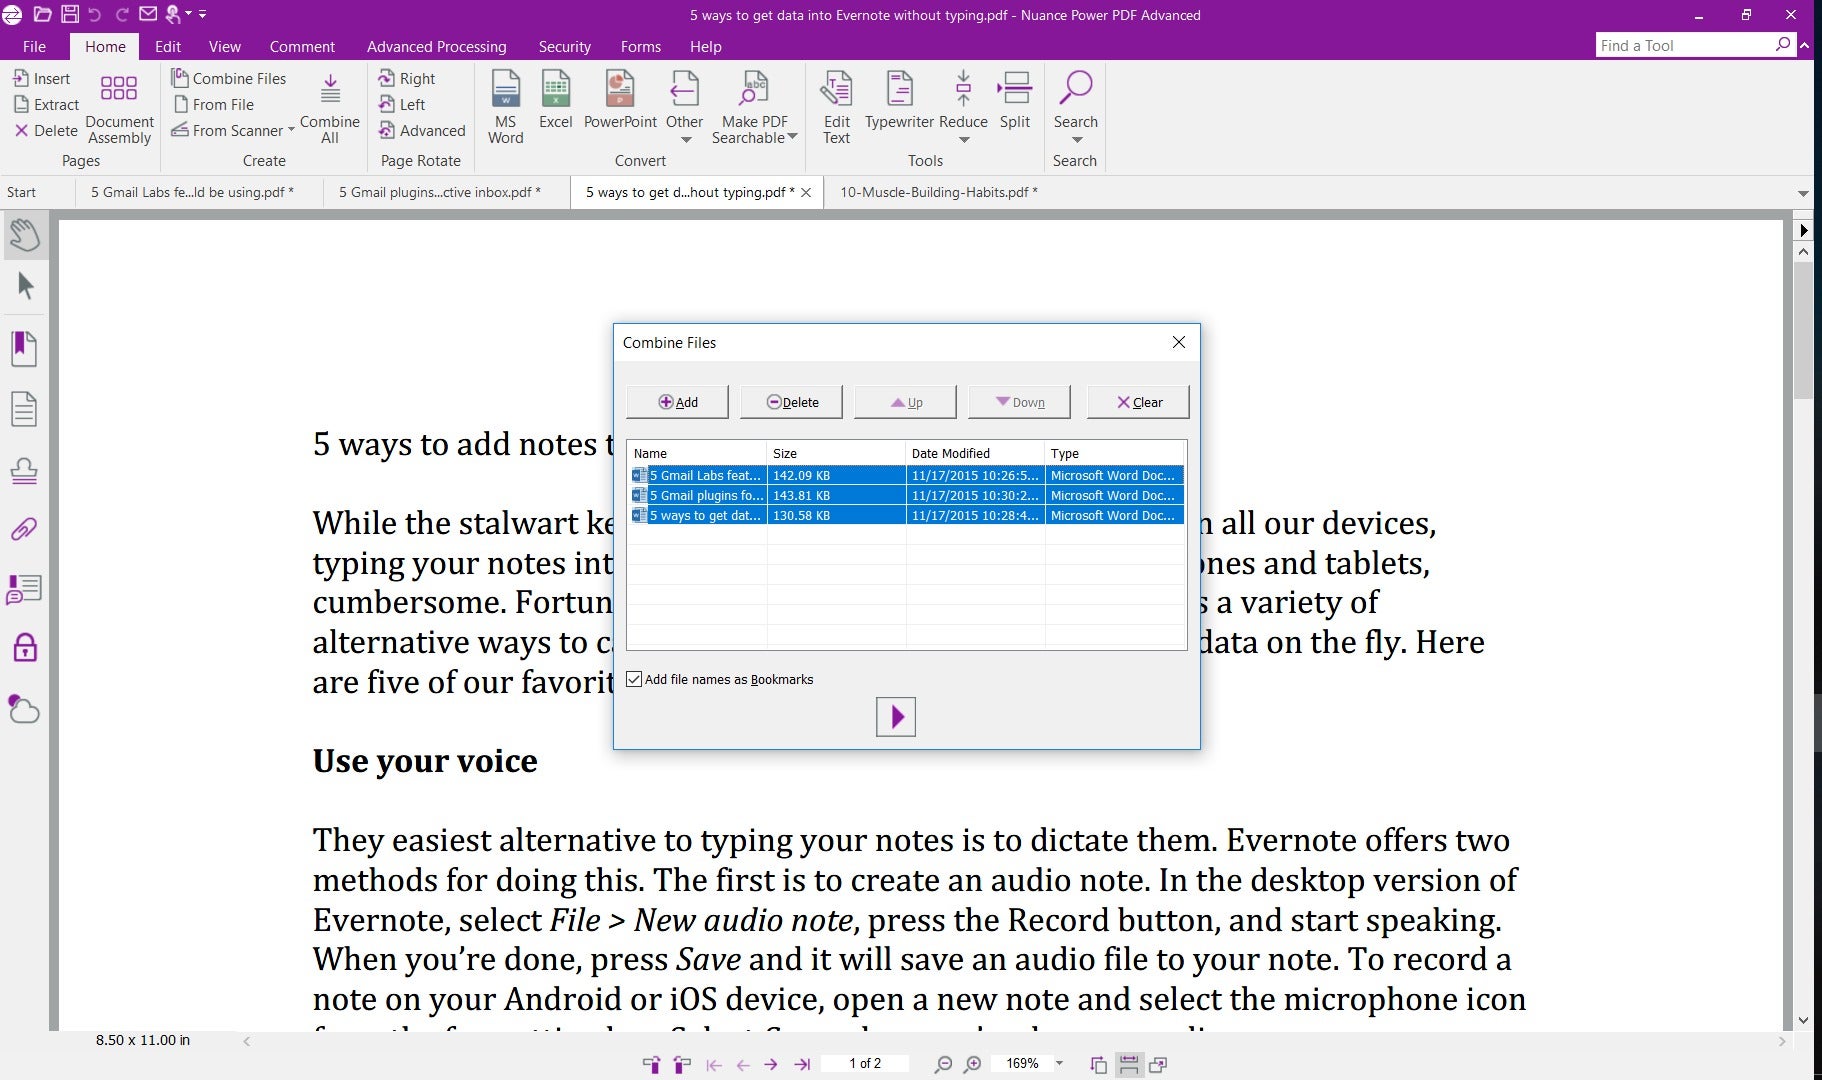Open the Security lock panel
1822x1080 pixels.
[25, 648]
